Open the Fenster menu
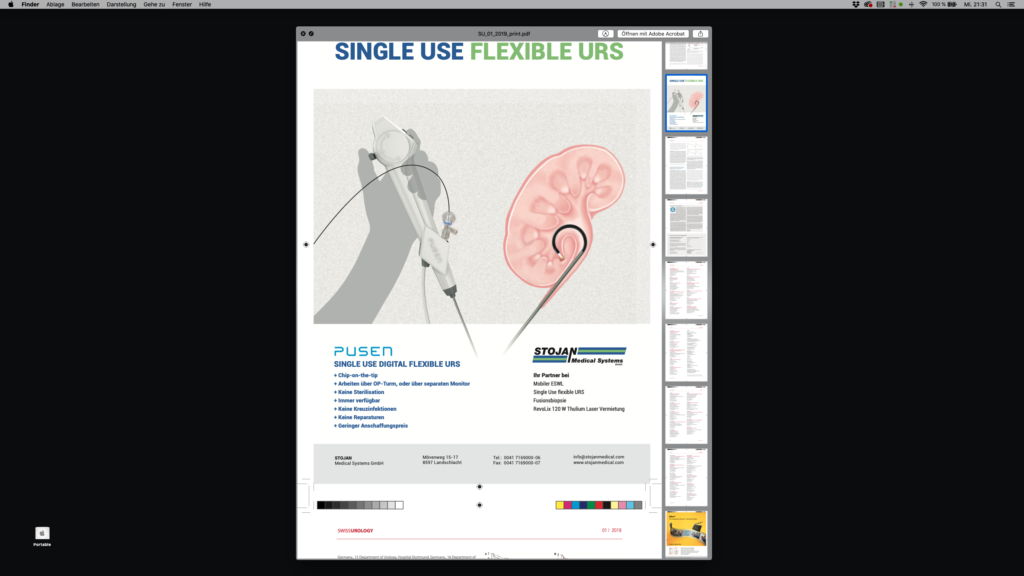Viewport: 1024px width, 576px height. tap(182, 5)
